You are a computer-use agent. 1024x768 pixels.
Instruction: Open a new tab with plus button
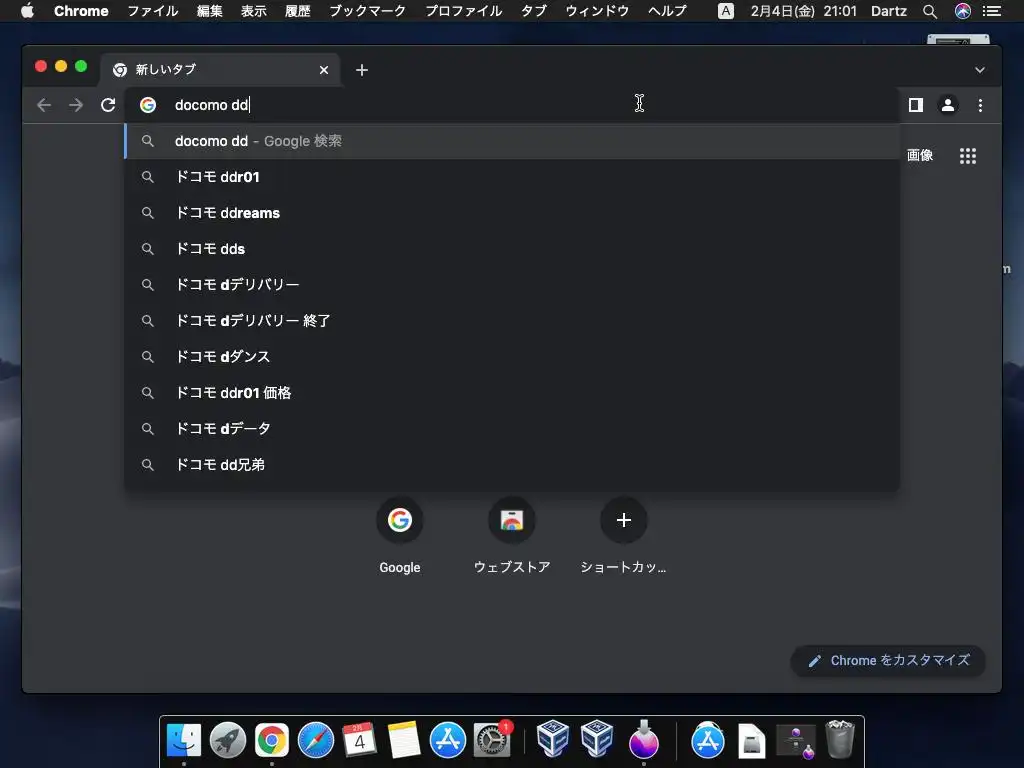click(x=362, y=70)
